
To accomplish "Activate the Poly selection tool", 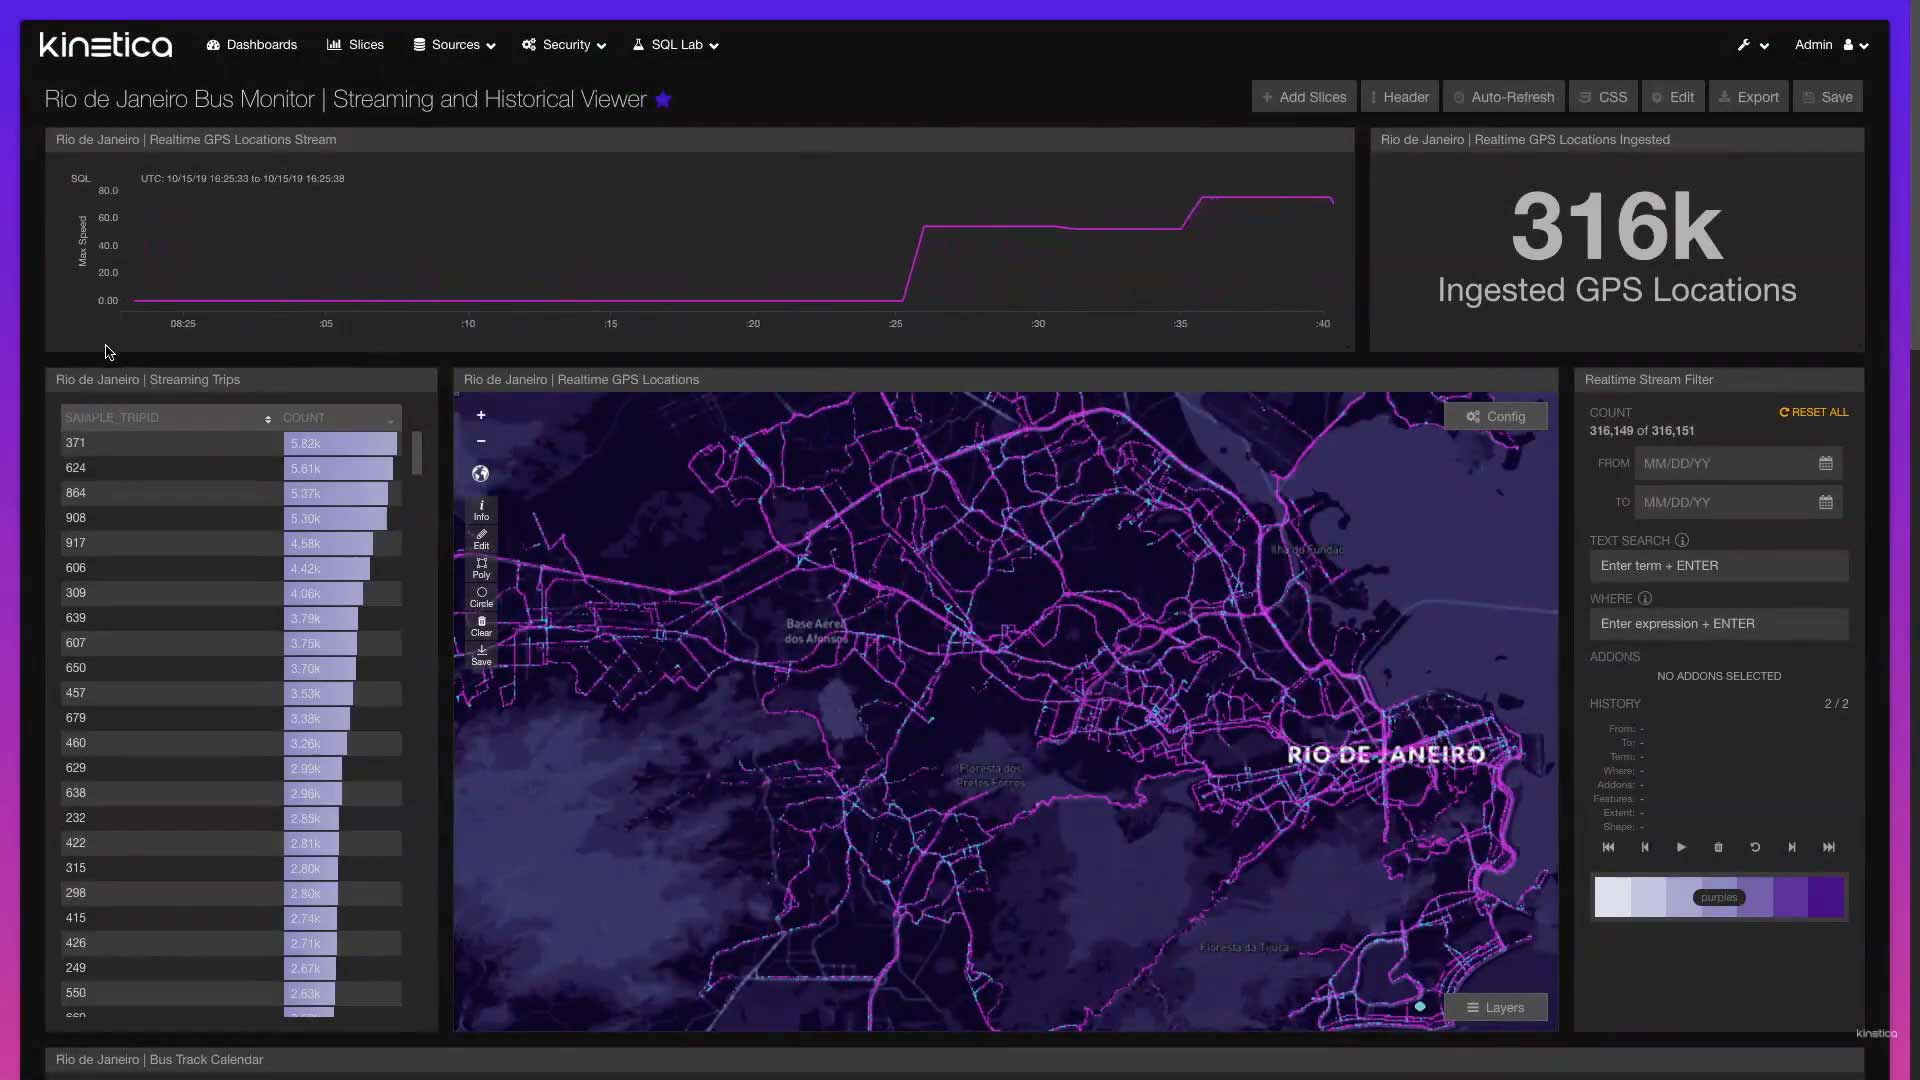I will pos(481,568).
